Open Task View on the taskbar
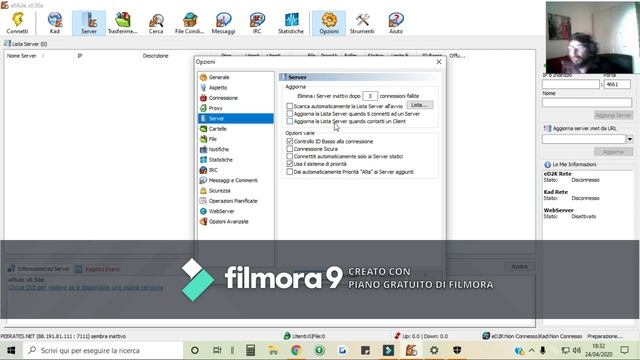This screenshot has height=360, width=640. pos(217,350)
